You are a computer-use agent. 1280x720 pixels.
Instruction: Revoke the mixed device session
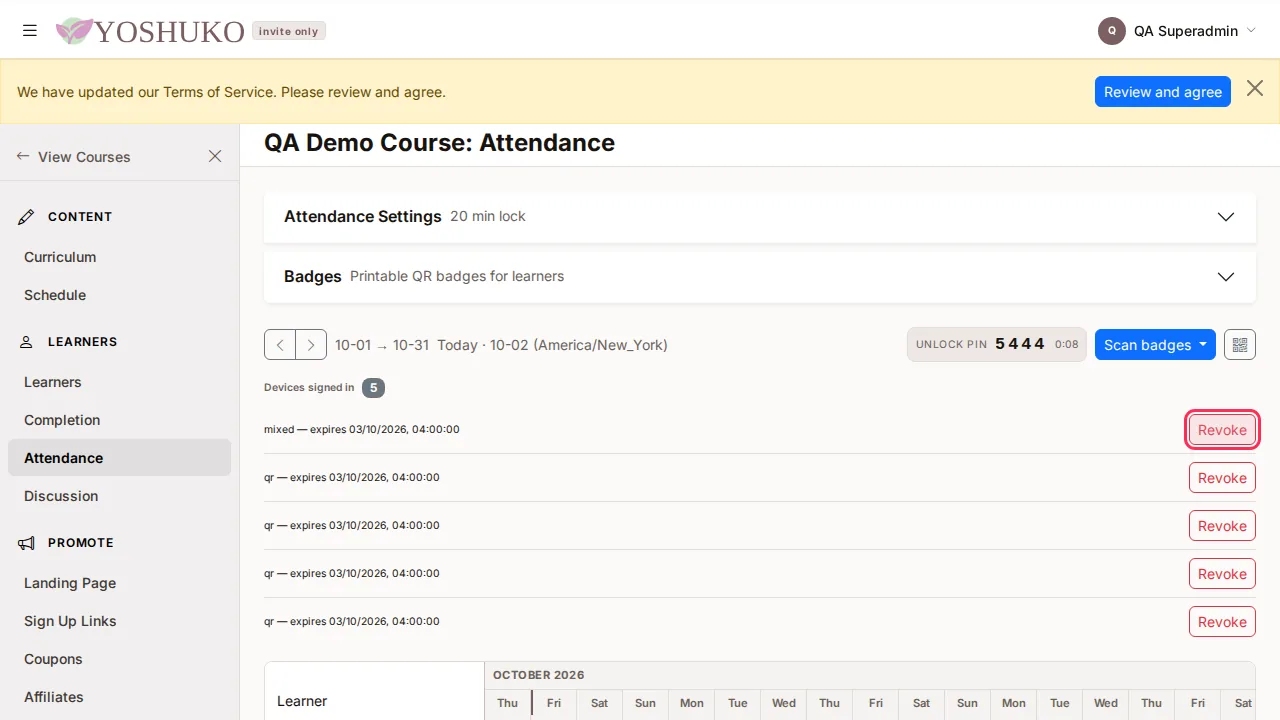(x=1222, y=430)
